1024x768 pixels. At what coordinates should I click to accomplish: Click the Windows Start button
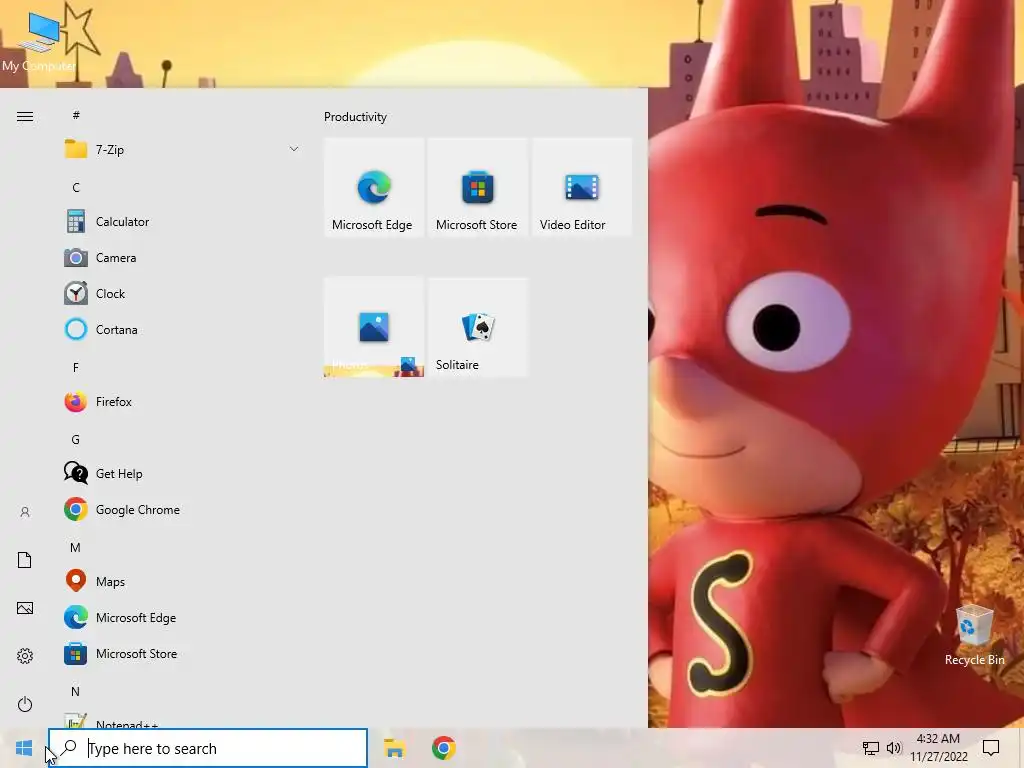[24, 748]
